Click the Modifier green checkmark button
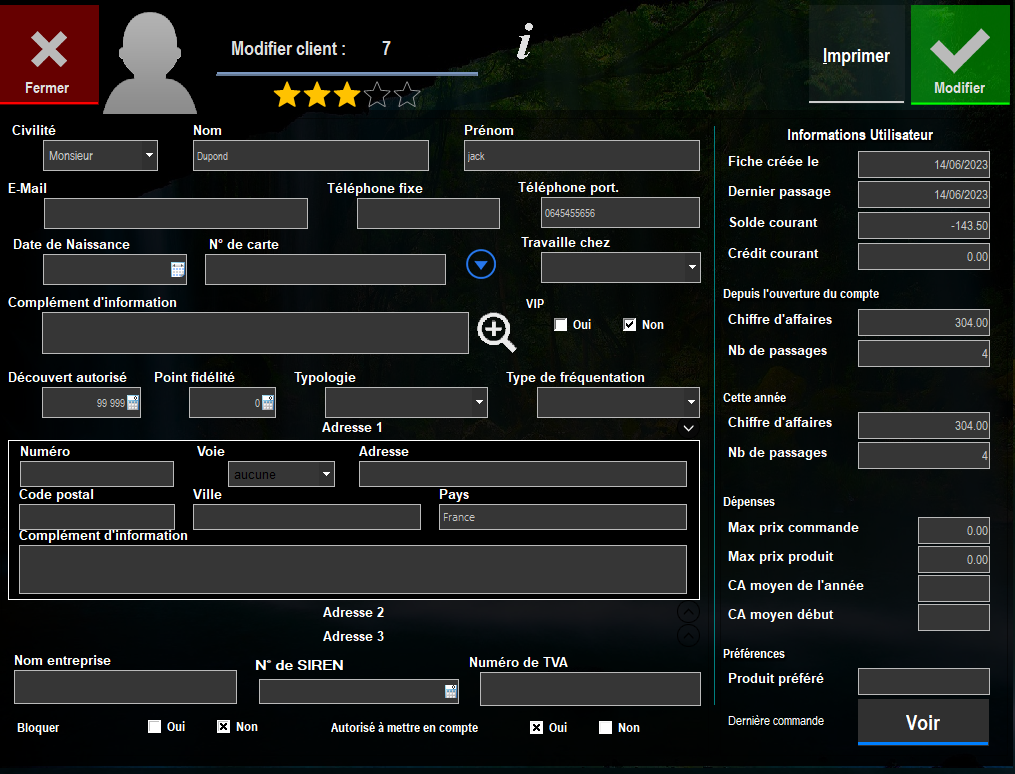 coord(959,54)
